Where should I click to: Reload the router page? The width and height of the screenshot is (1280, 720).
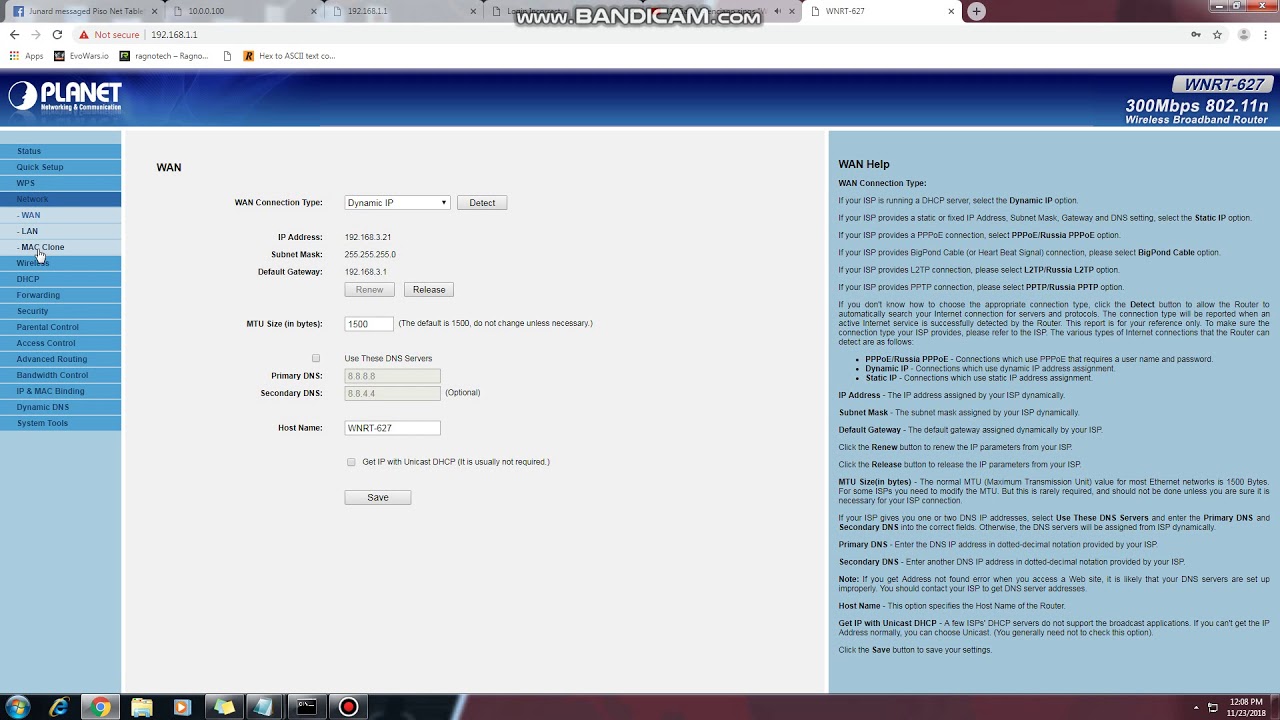(x=57, y=34)
